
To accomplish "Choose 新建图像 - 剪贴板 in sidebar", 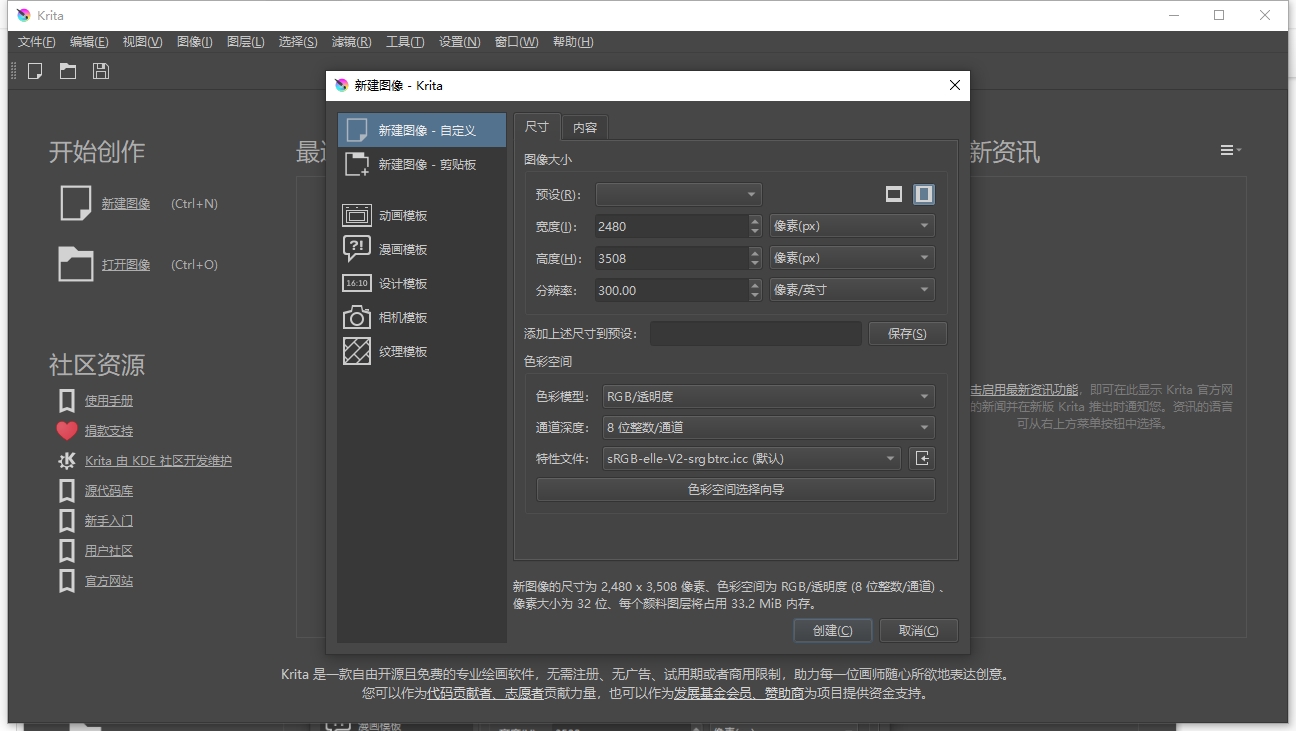I will (x=422, y=164).
